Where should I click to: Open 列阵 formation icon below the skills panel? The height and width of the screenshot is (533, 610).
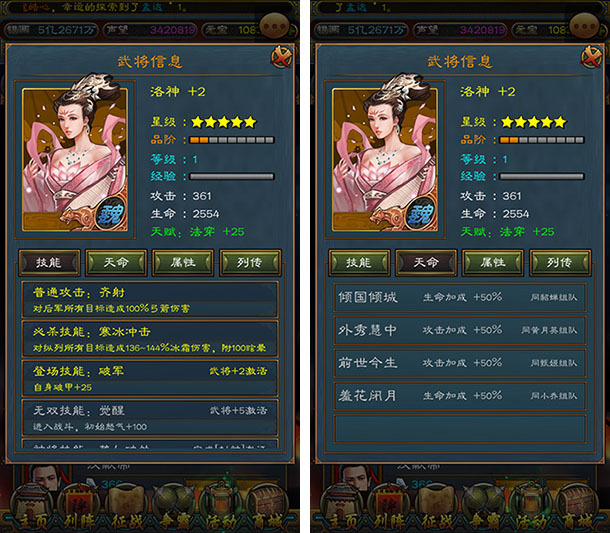tap(79, 507)
